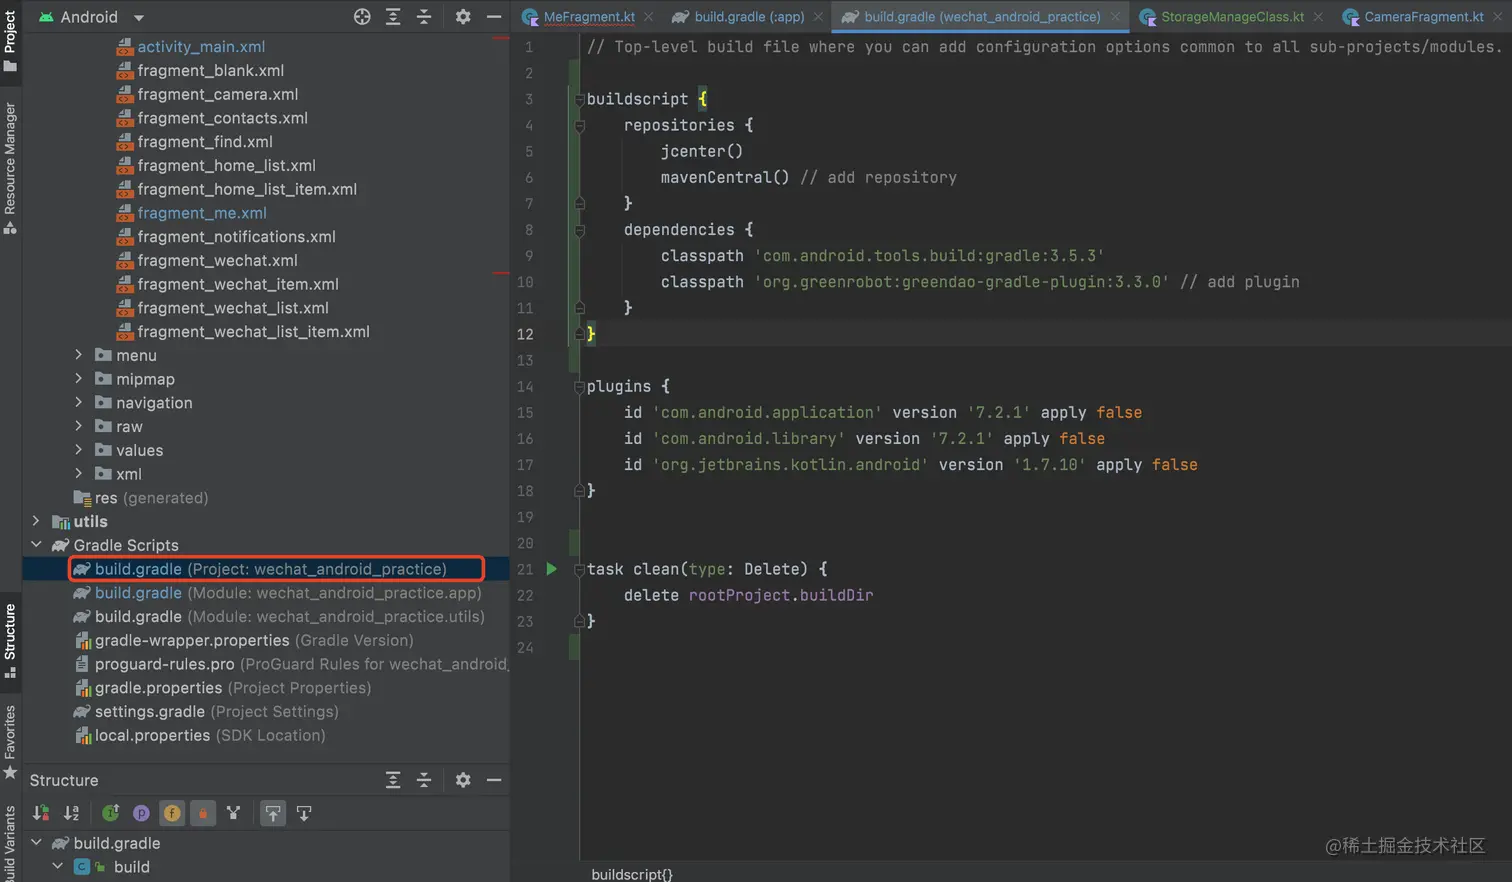Toggle Show Fields filter in Structure
Image resolution: width=1512 pixels, height=882 pixels.
point(172,813)
